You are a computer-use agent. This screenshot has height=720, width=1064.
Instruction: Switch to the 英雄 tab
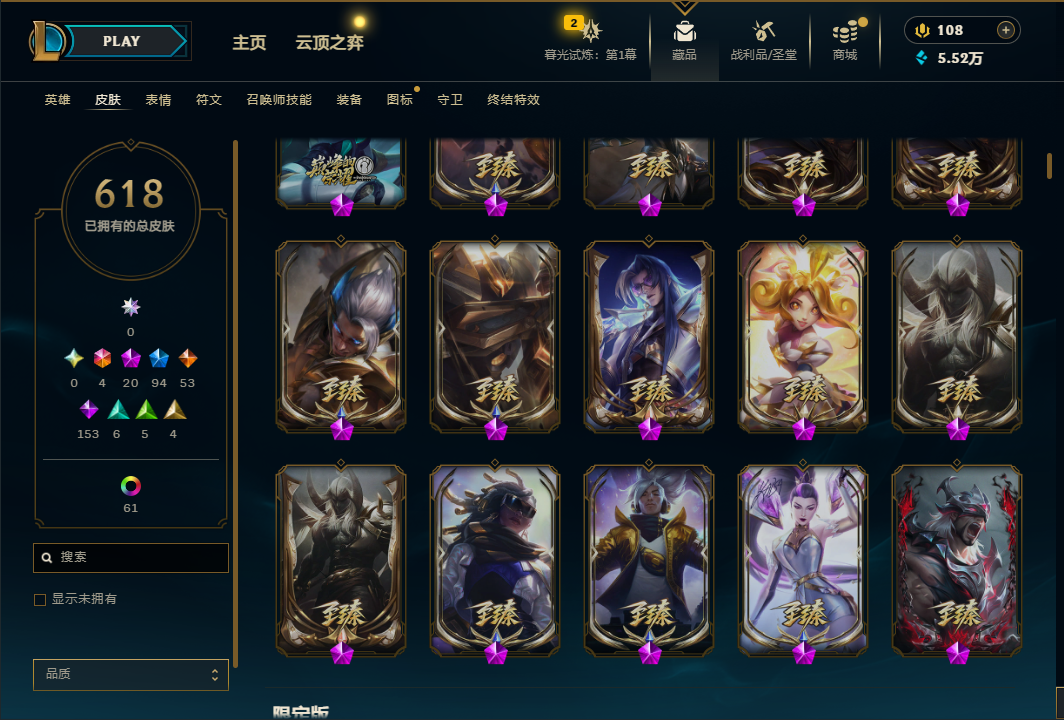tap(58, 100)
